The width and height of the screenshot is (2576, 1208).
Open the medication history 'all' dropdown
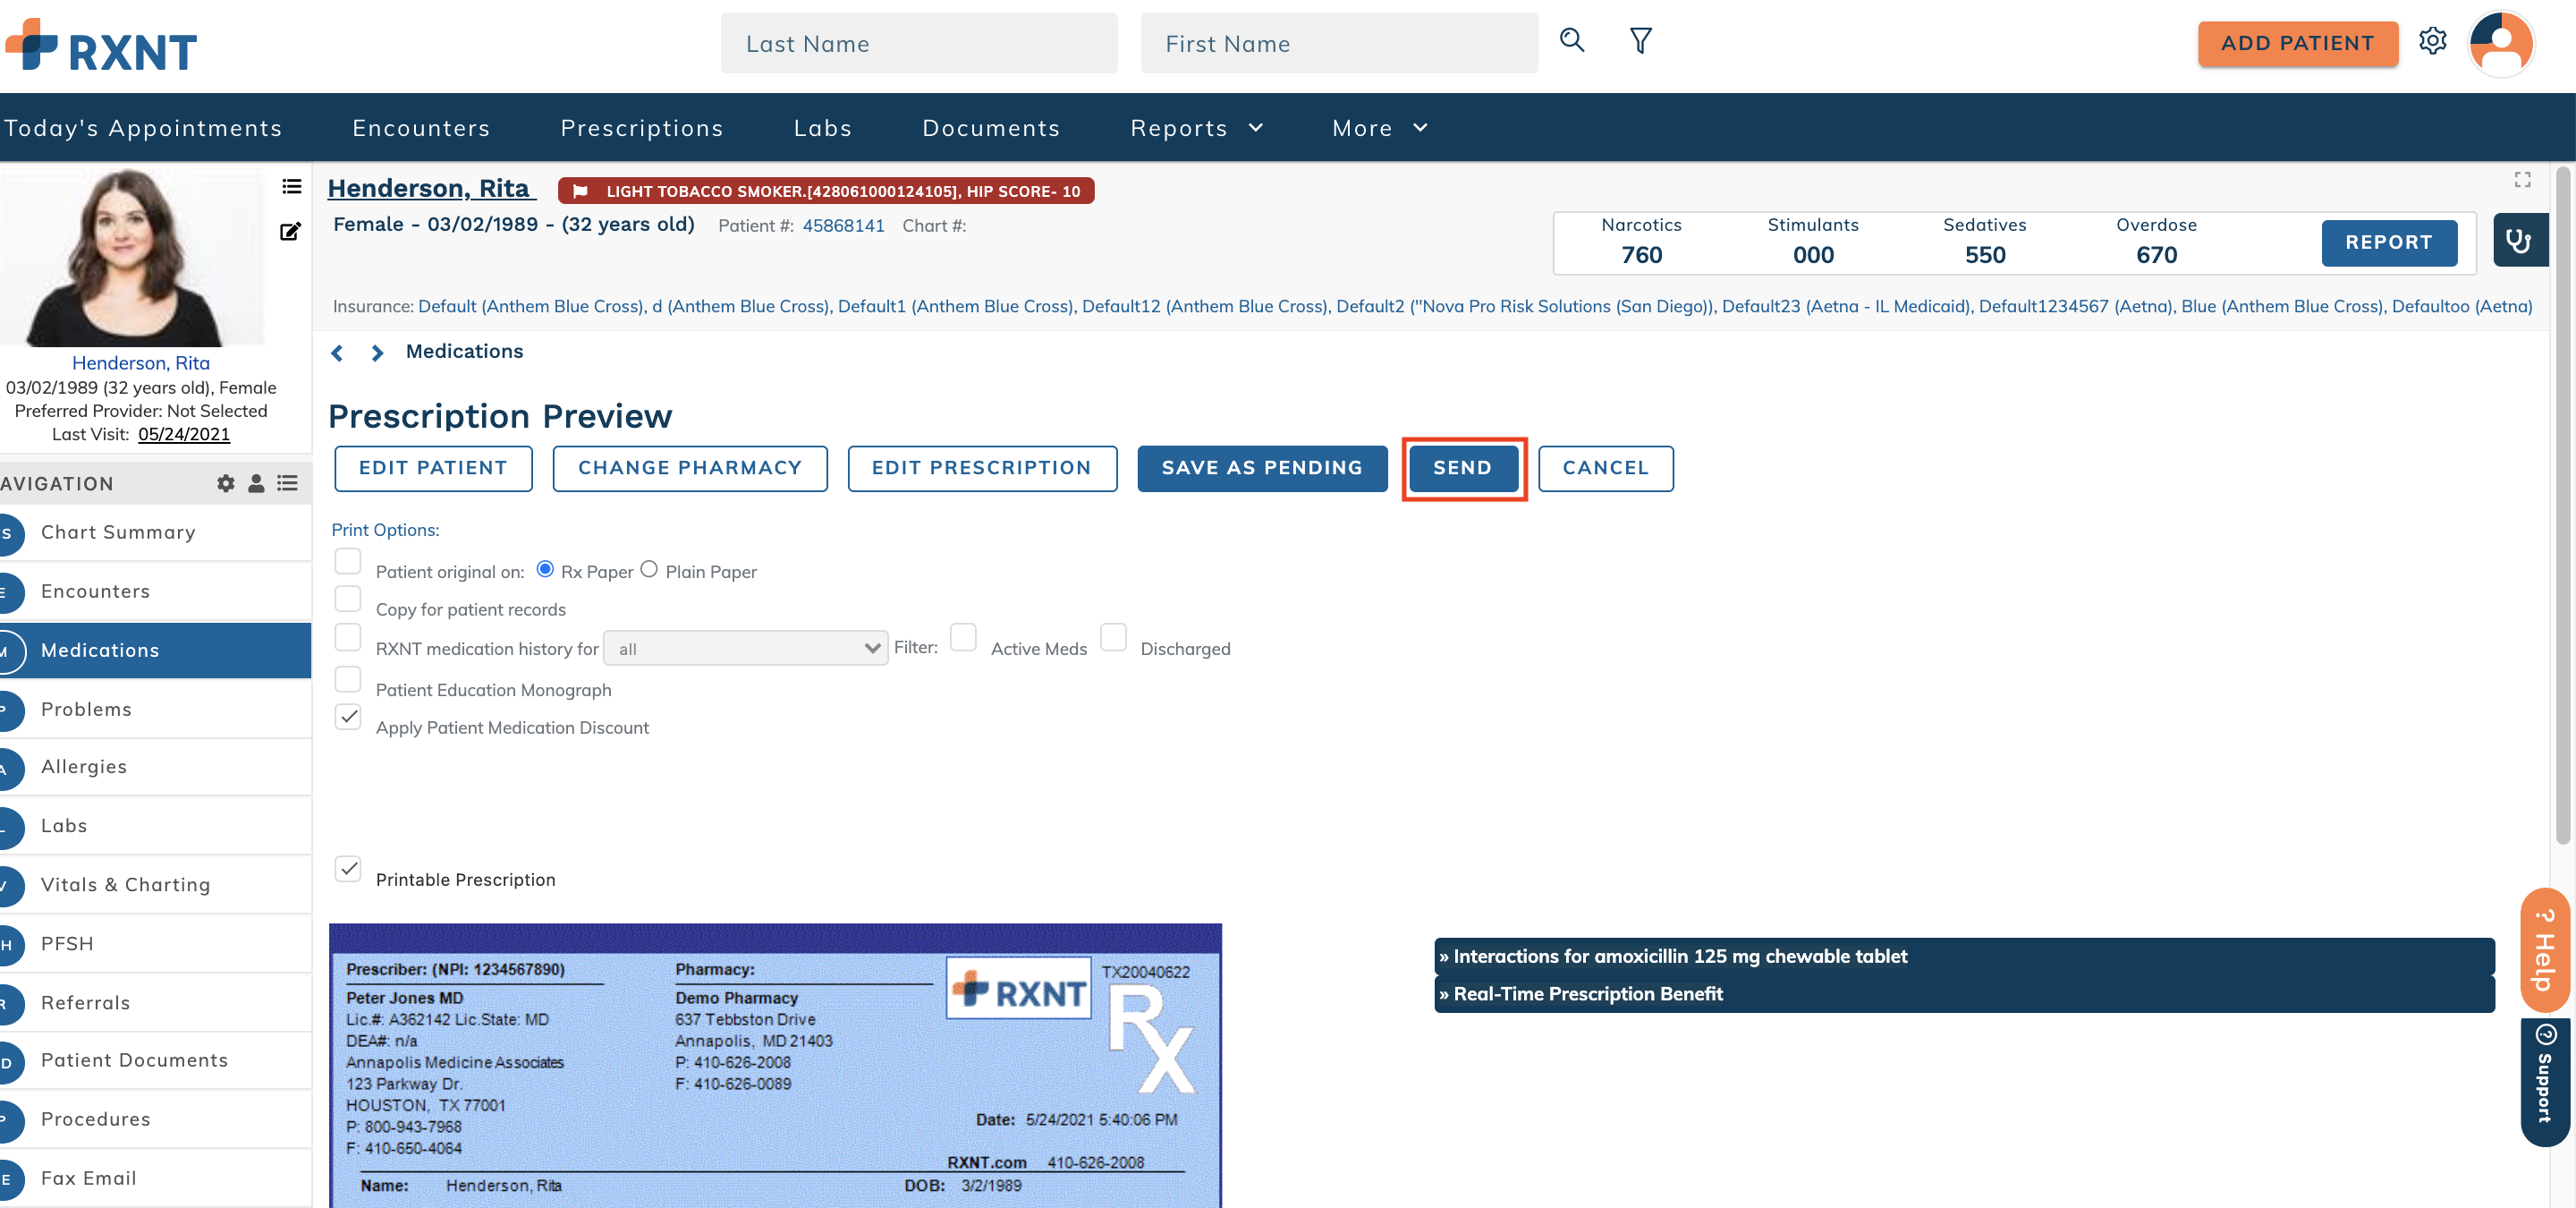click(x=745, y=648)
